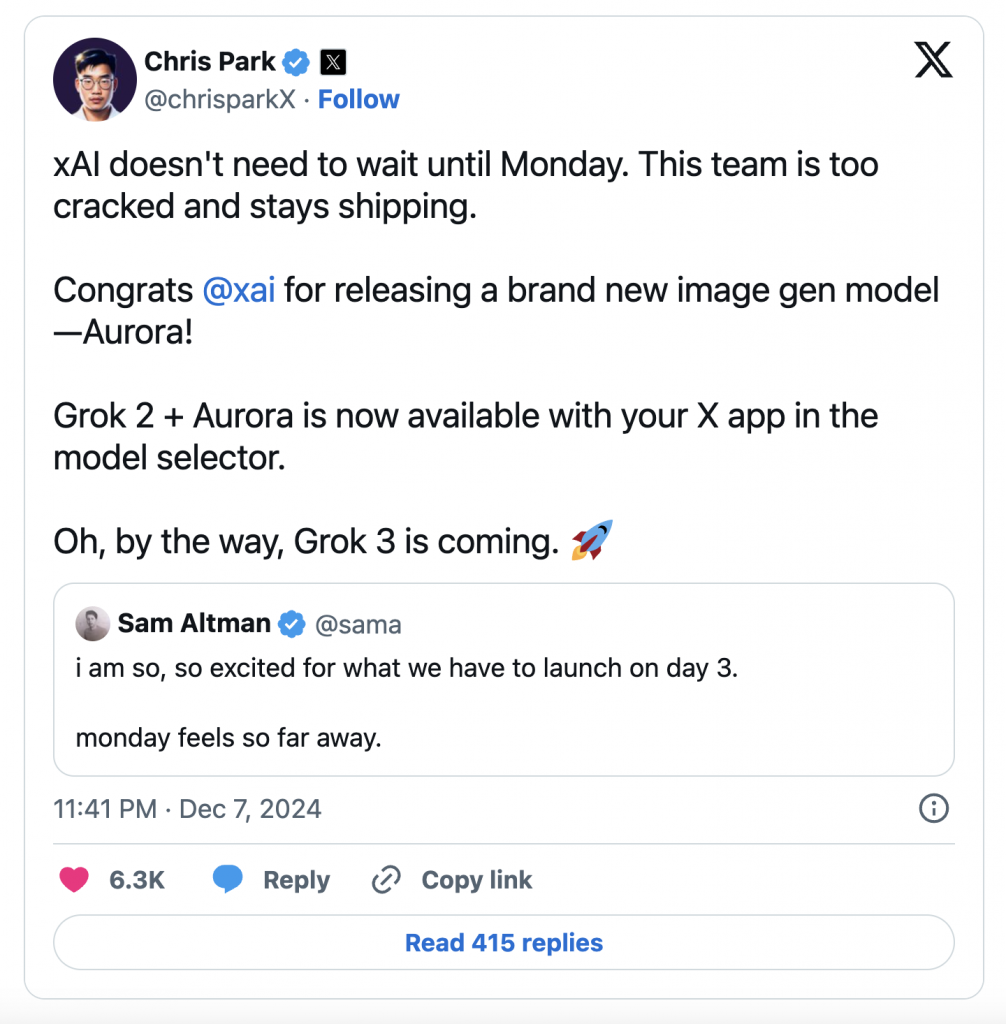Screen dimensions: 1006x1024
Task: Like the tweet with the heart icon
Action: click(74, 880)
